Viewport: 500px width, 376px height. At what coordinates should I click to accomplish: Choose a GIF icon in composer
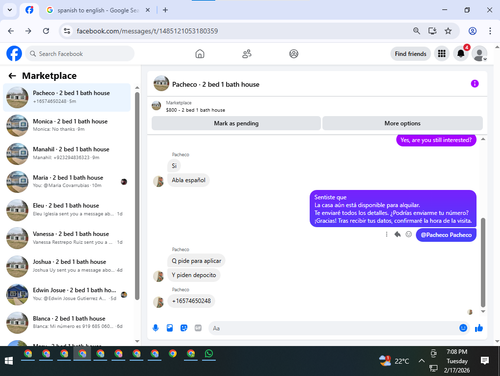pos(198,328)
